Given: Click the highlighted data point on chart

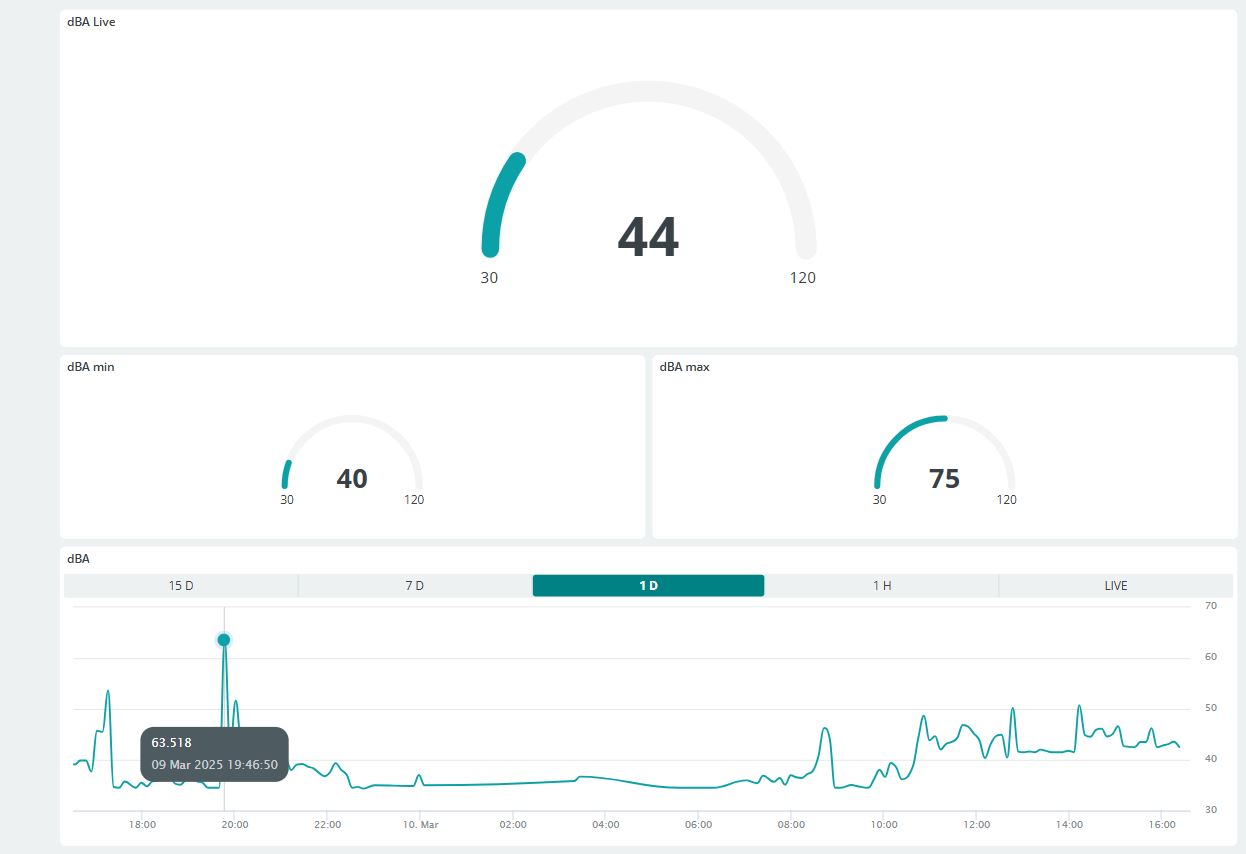Looking at the screenshot, I should 224,640.
